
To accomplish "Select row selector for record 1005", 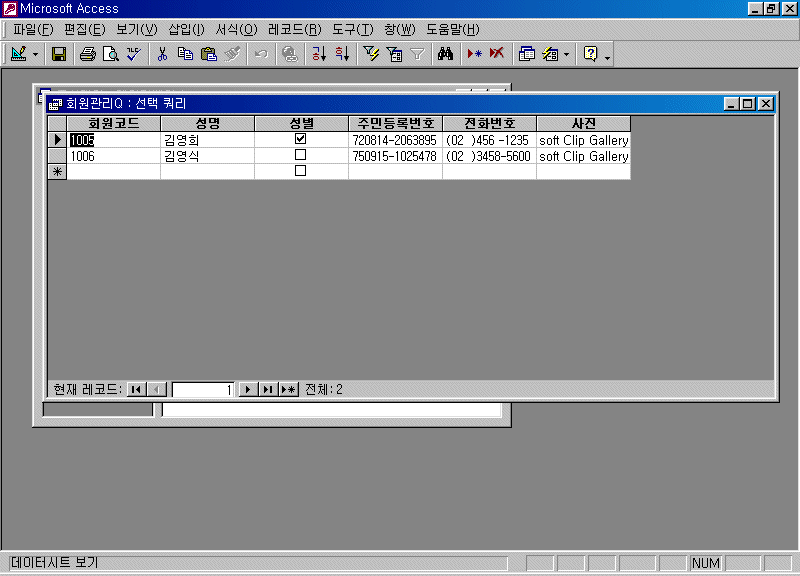I will pos(57,139).
